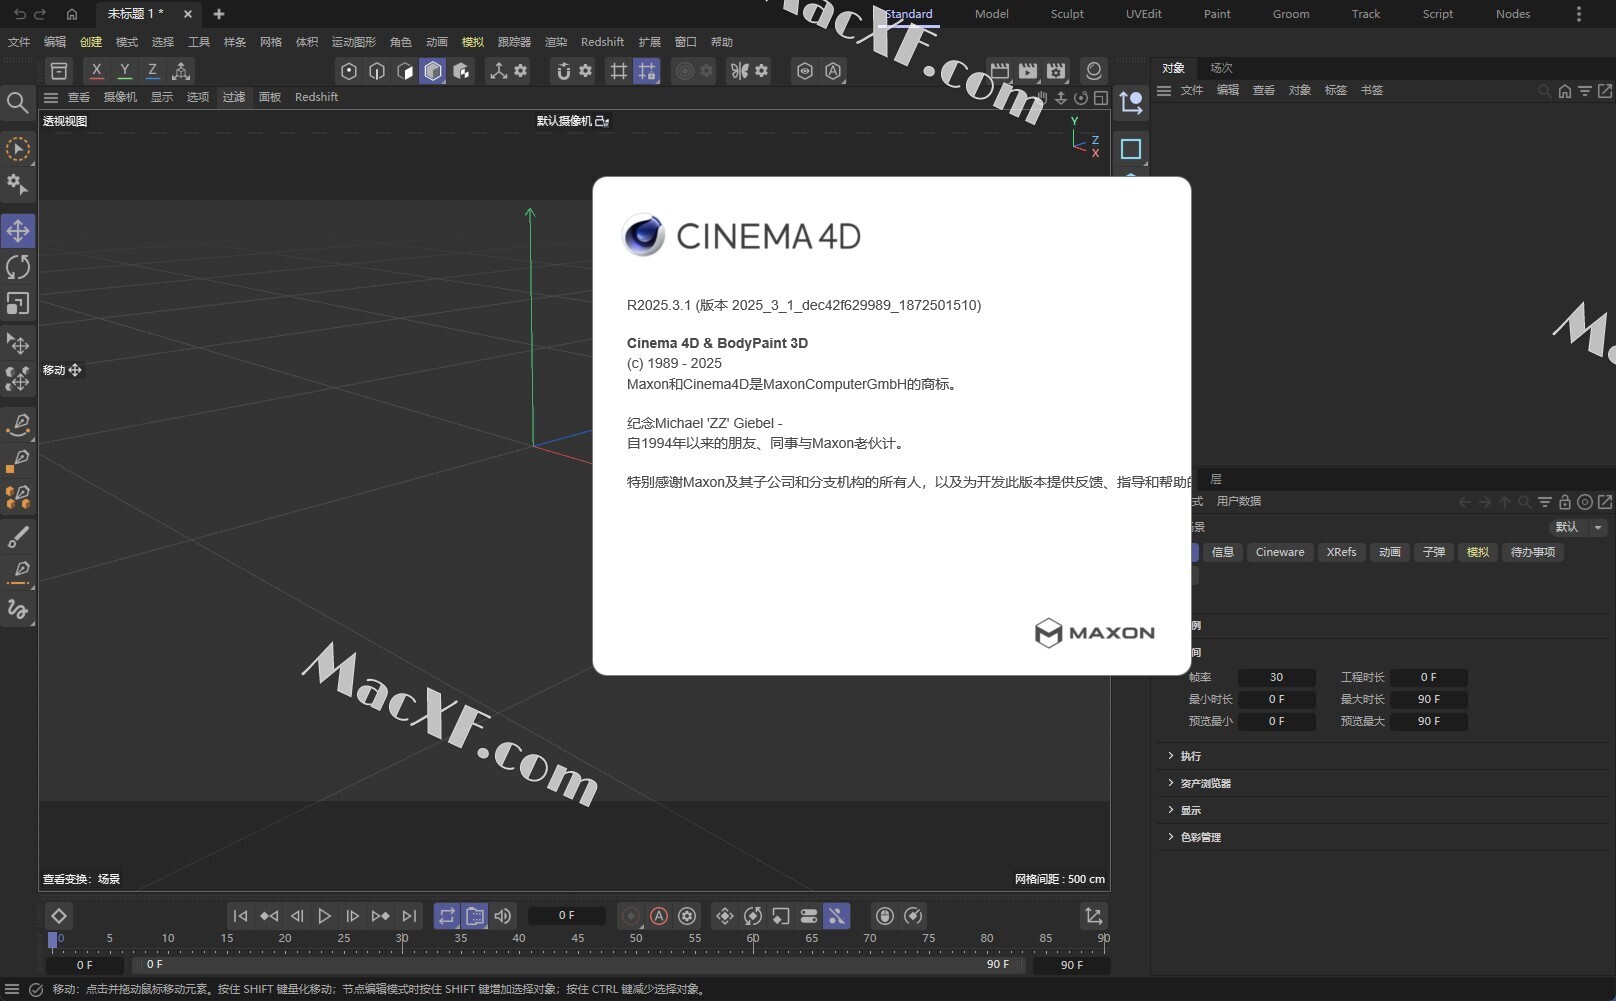Select the Rotate tool in left toolbar
1616x1001 pixels.
(18, 267)
